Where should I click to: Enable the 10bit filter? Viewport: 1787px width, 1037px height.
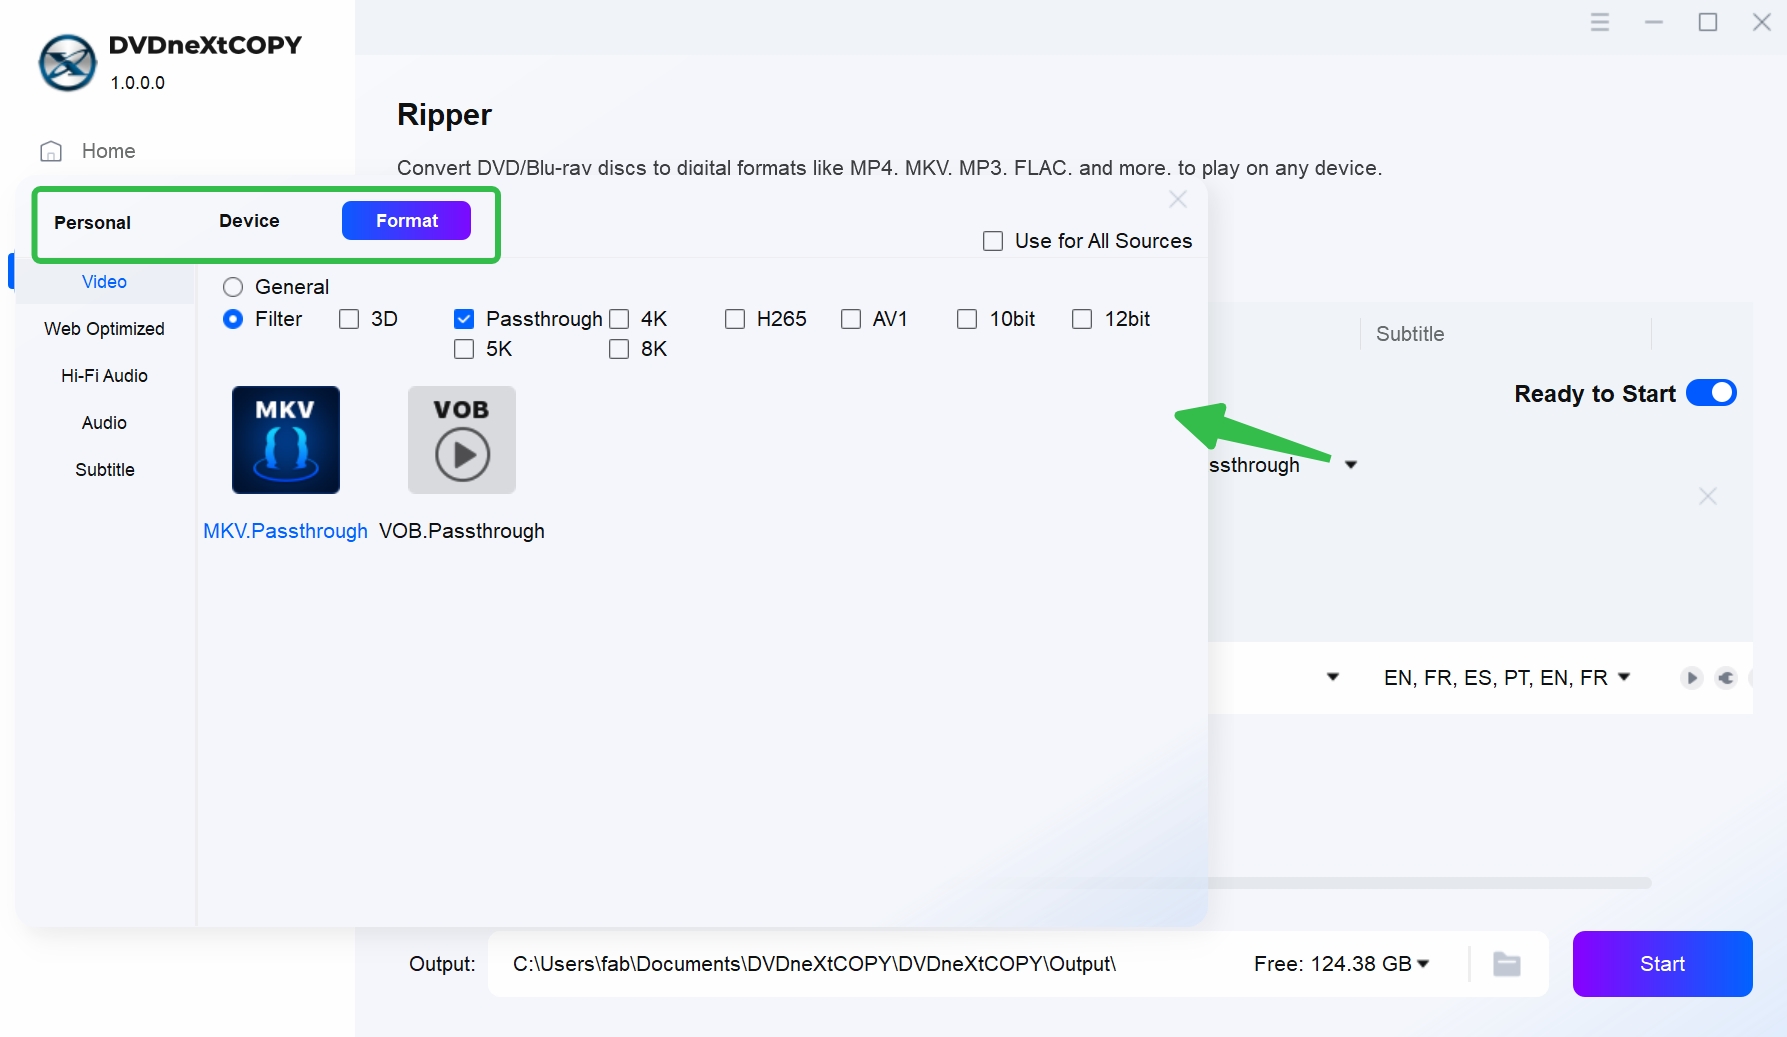967,319
